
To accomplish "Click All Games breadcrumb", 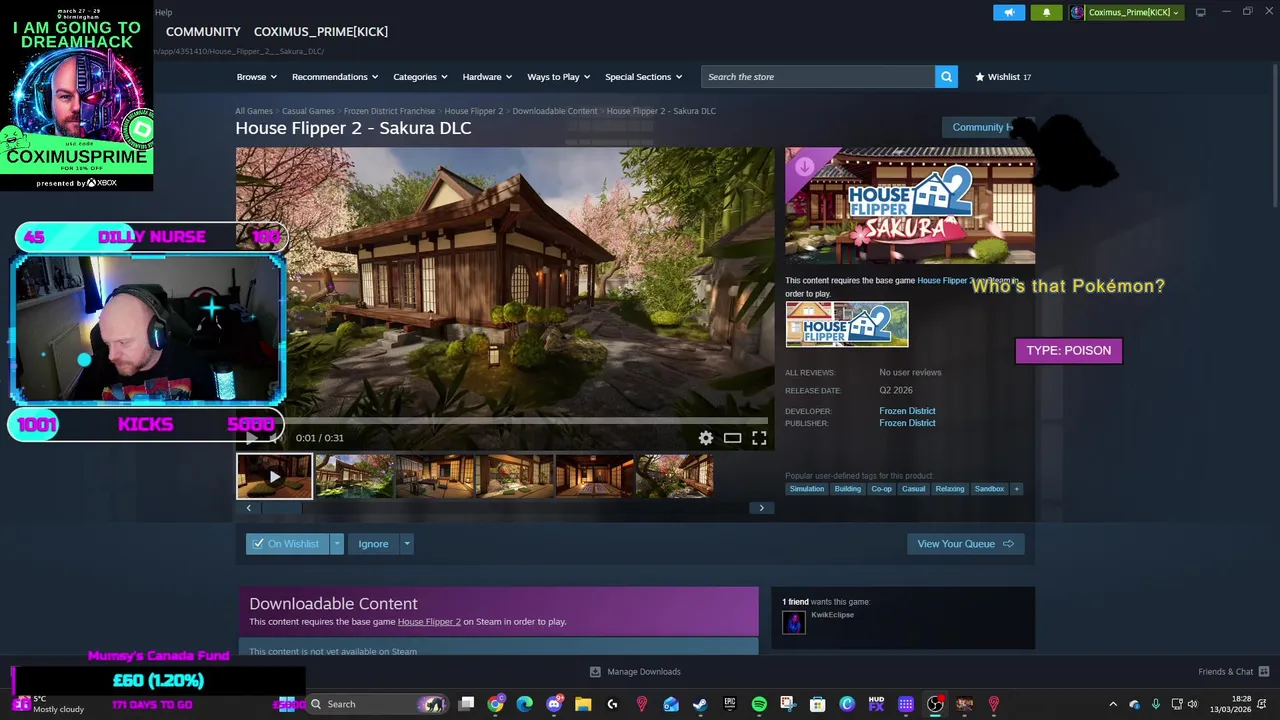I will (254, 111).
